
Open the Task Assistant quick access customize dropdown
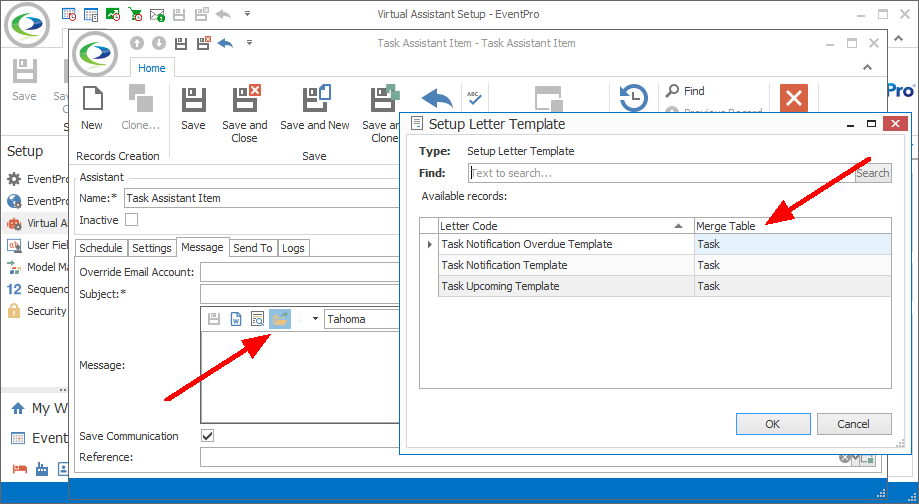(250, 43)
